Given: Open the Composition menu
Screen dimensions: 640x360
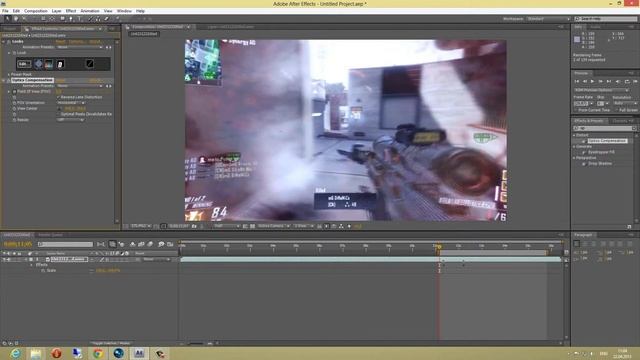Looking at the screenshot, I should [x=36, y=11].
